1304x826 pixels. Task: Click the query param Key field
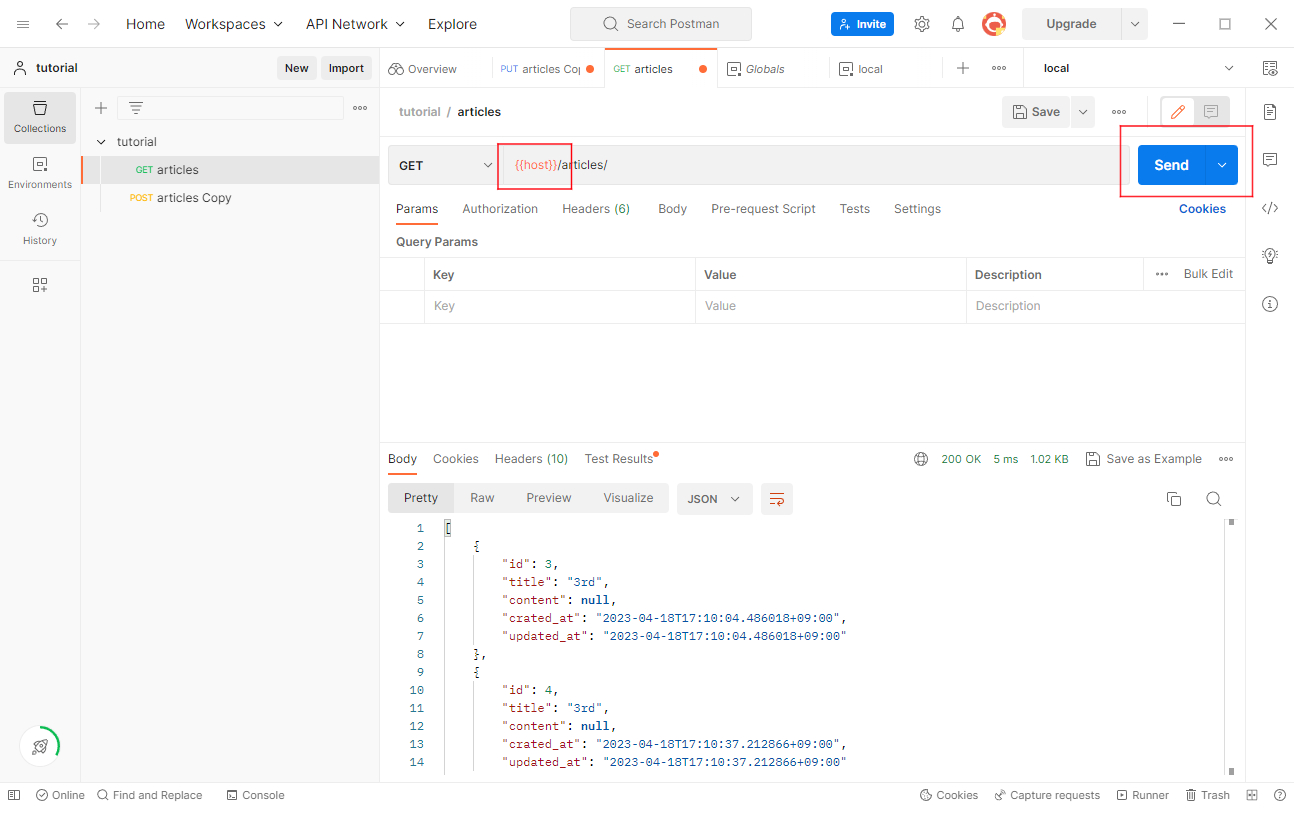click(560, 306)
